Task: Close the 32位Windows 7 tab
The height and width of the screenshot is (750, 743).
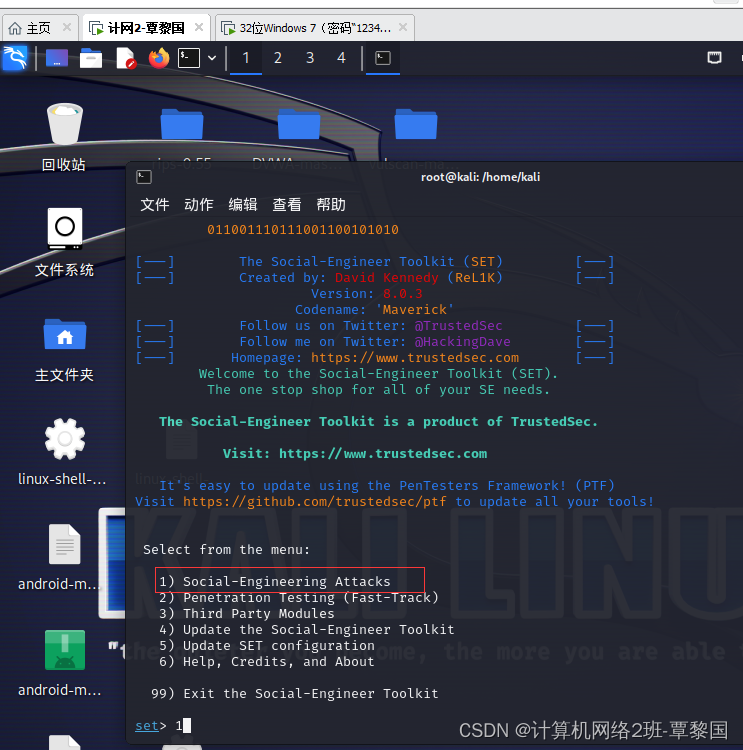Action: pos(403,27)
